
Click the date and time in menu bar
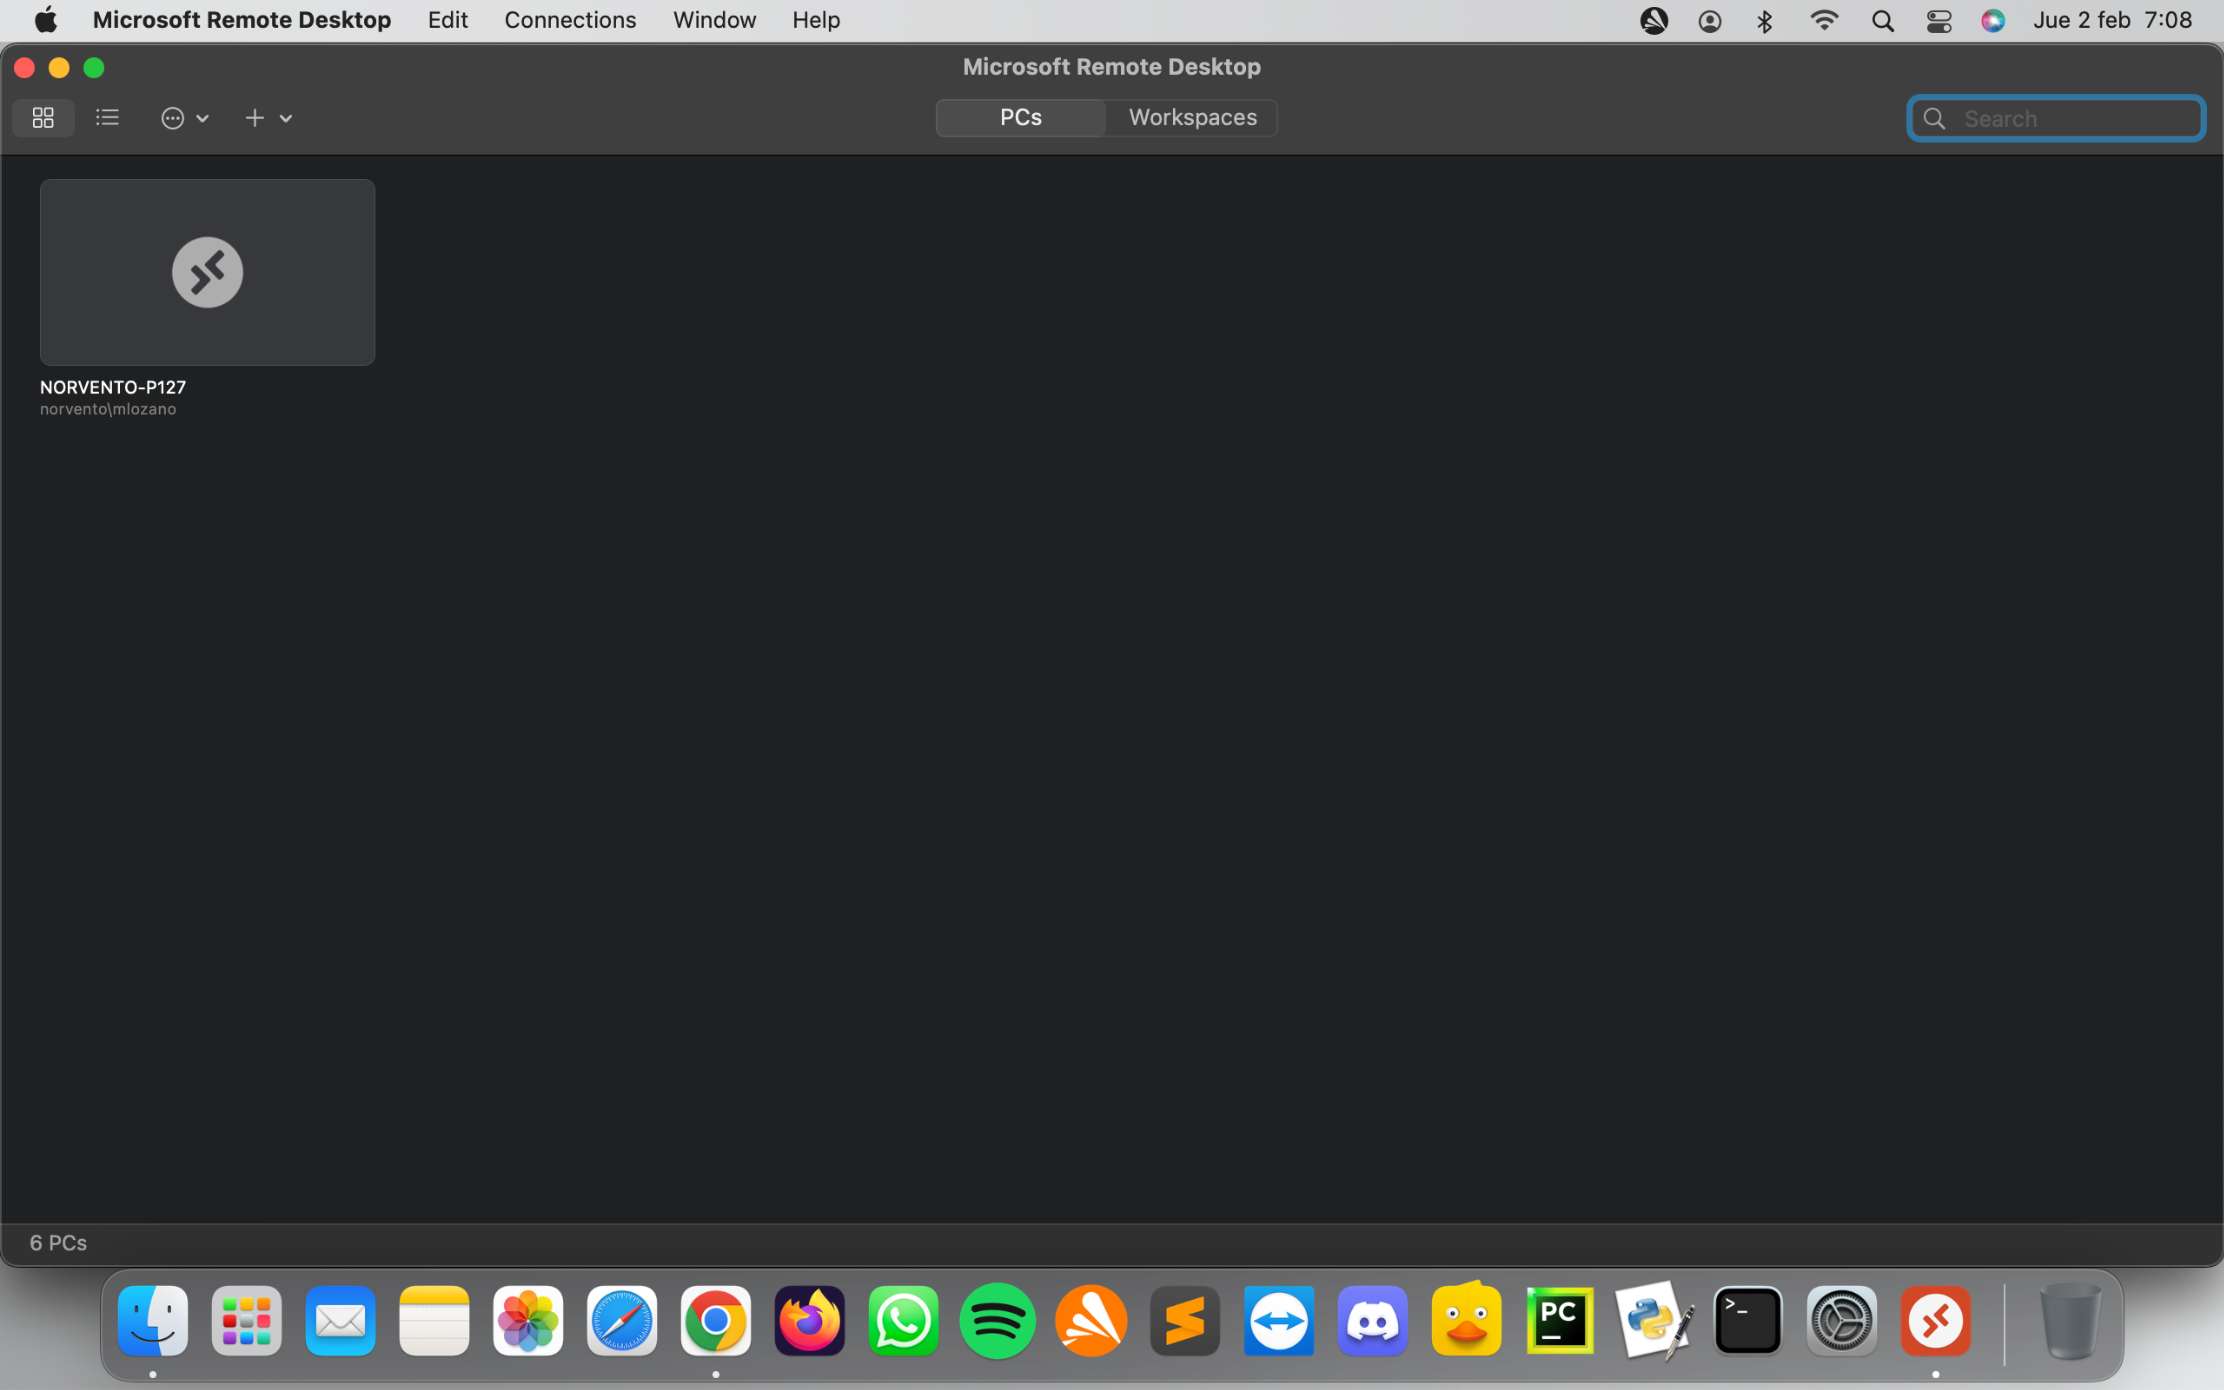coord(2112,20)
